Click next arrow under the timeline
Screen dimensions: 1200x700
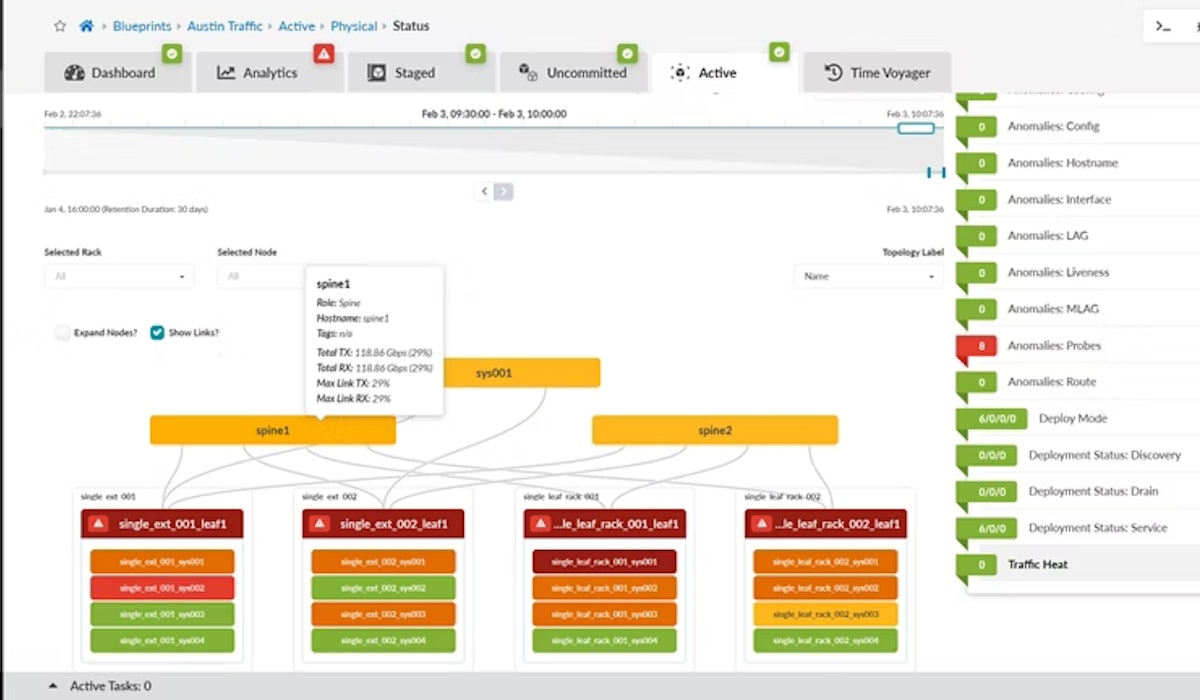click(x=504, y=191)
